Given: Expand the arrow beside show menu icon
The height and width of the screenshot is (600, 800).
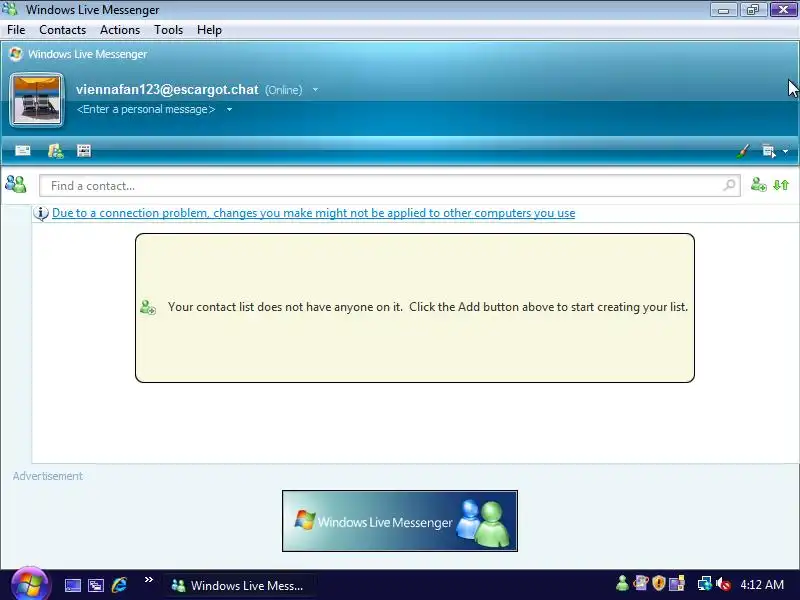Looking at the screenshot, I should (x=785, y=152).
